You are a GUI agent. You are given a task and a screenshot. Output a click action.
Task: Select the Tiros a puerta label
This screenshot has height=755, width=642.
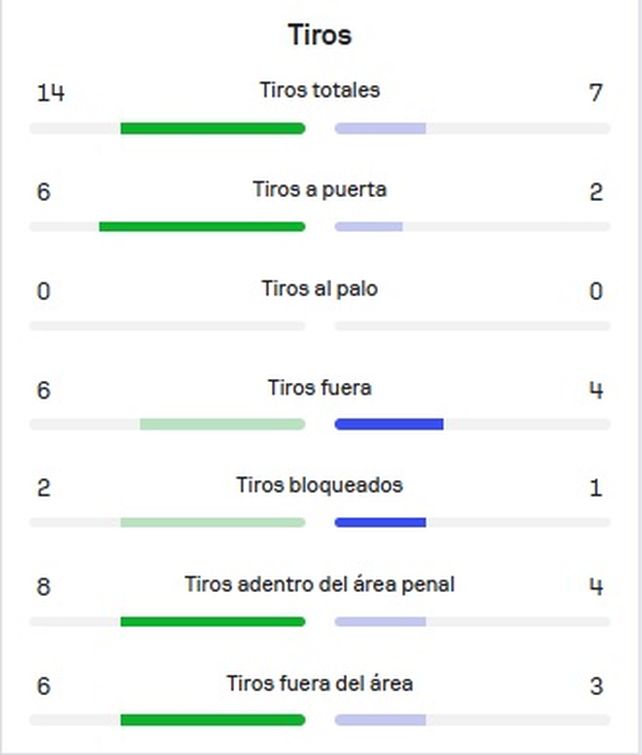click(320, 189)
